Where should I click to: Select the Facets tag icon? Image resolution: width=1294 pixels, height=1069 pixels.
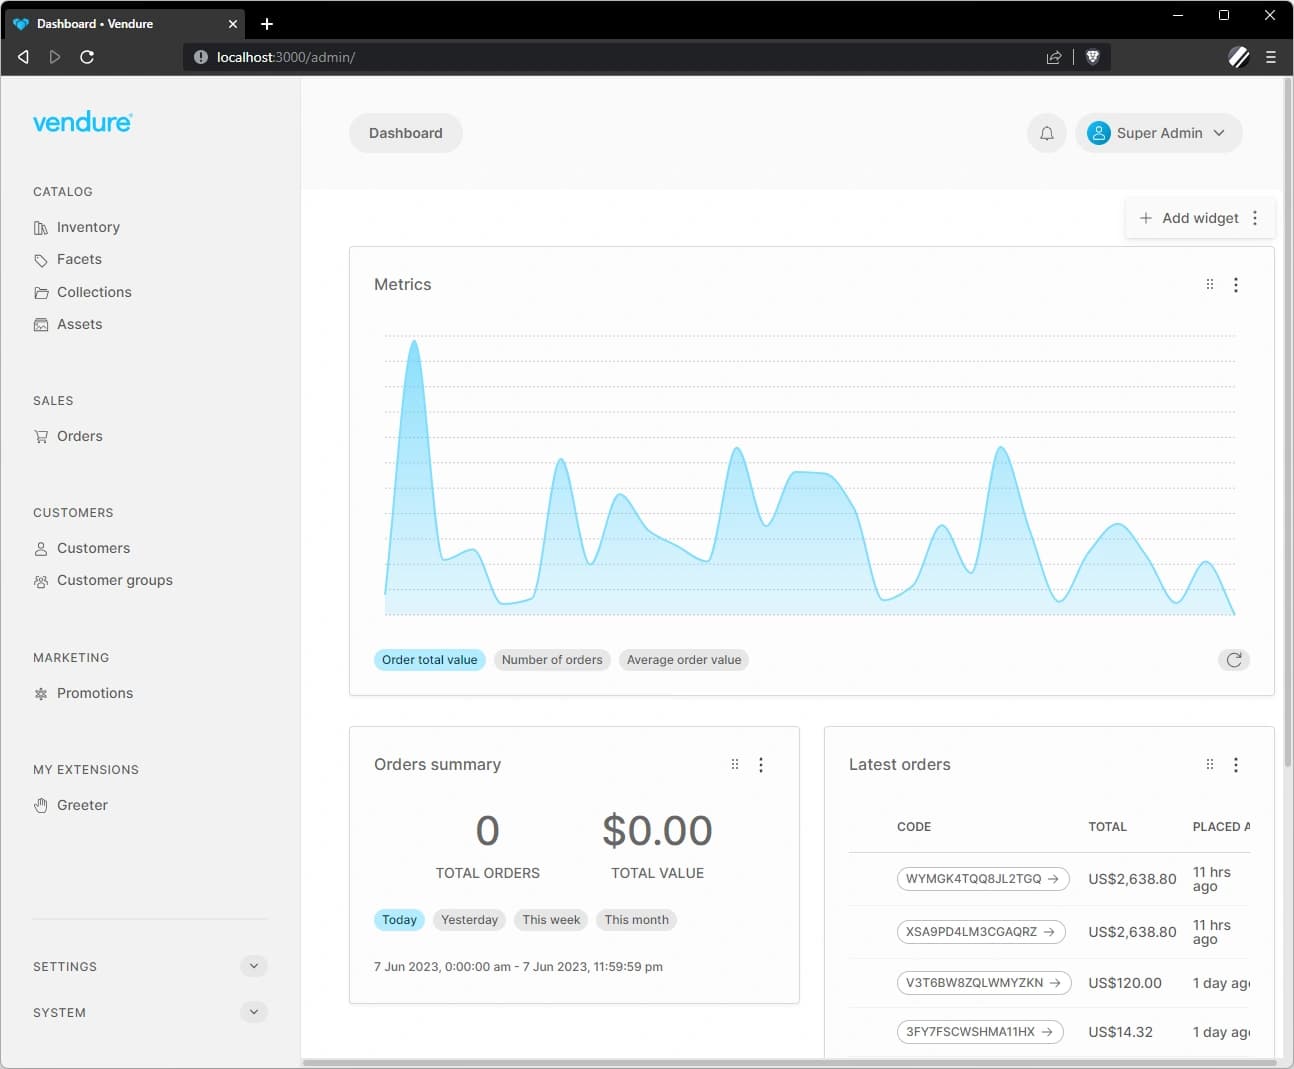(41, 259)
